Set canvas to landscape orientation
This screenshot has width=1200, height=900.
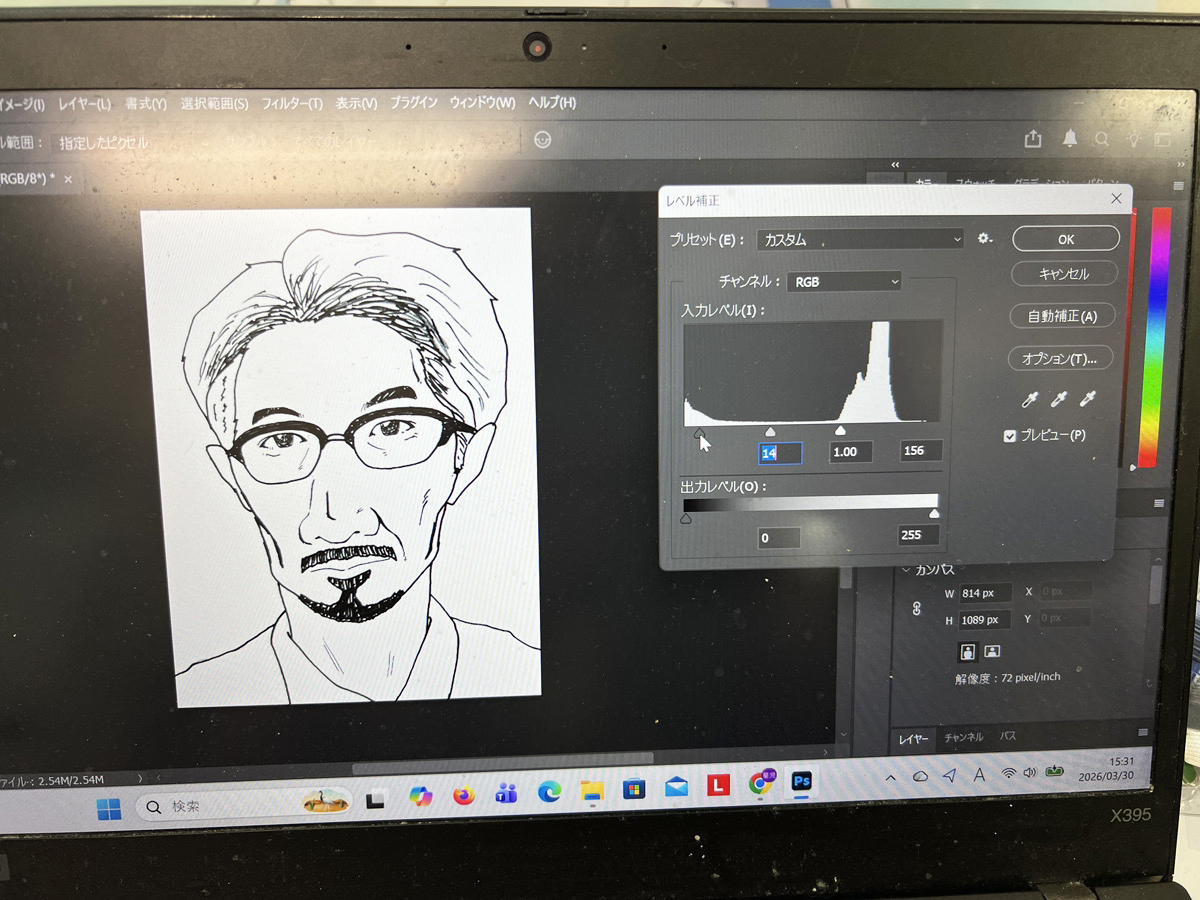click(x=992, y=651)
